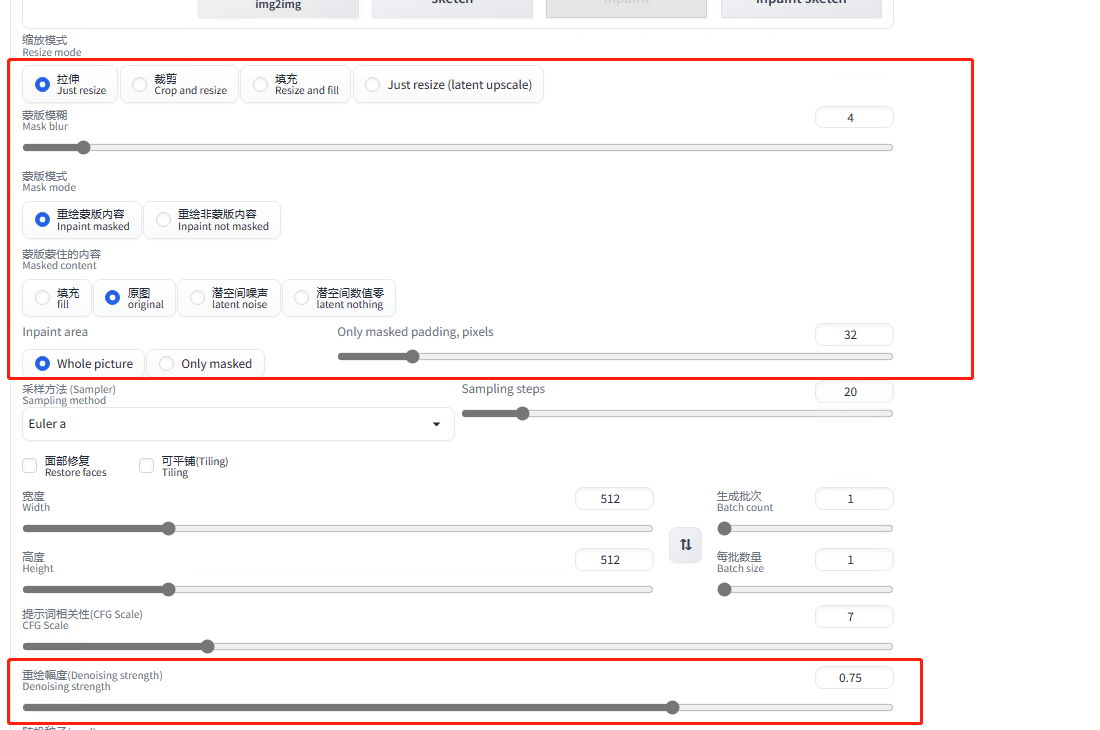
Task: Click the Denoising strength slider track
Action: [457, 707]
